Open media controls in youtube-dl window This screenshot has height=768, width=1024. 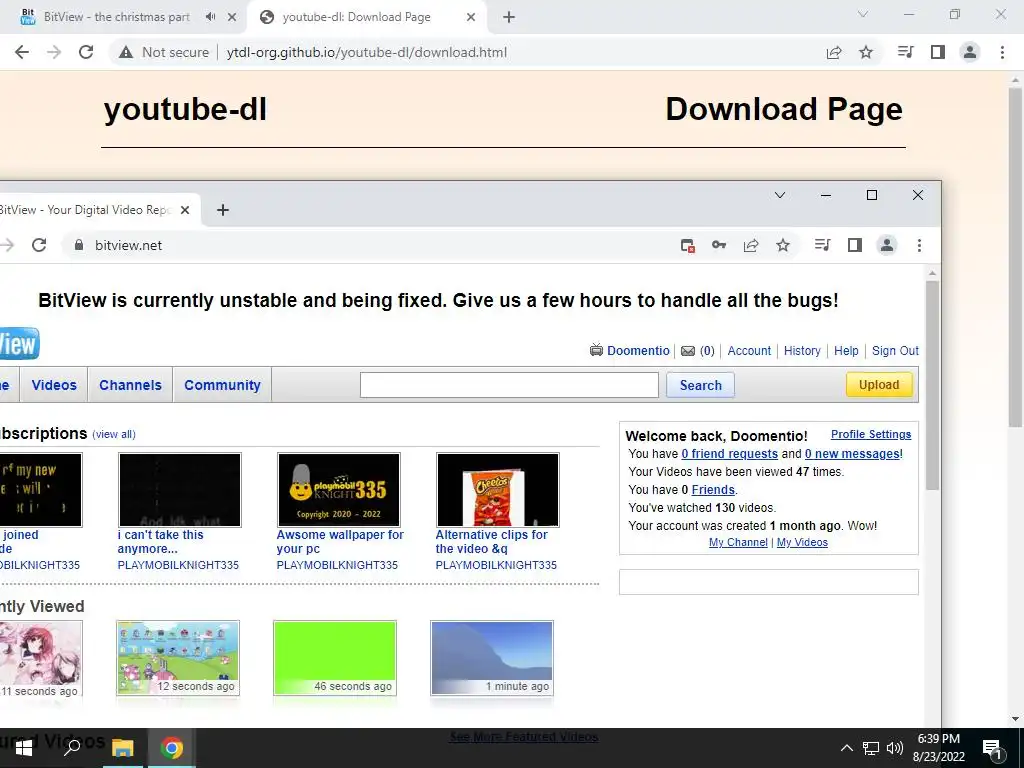[905, 52]
